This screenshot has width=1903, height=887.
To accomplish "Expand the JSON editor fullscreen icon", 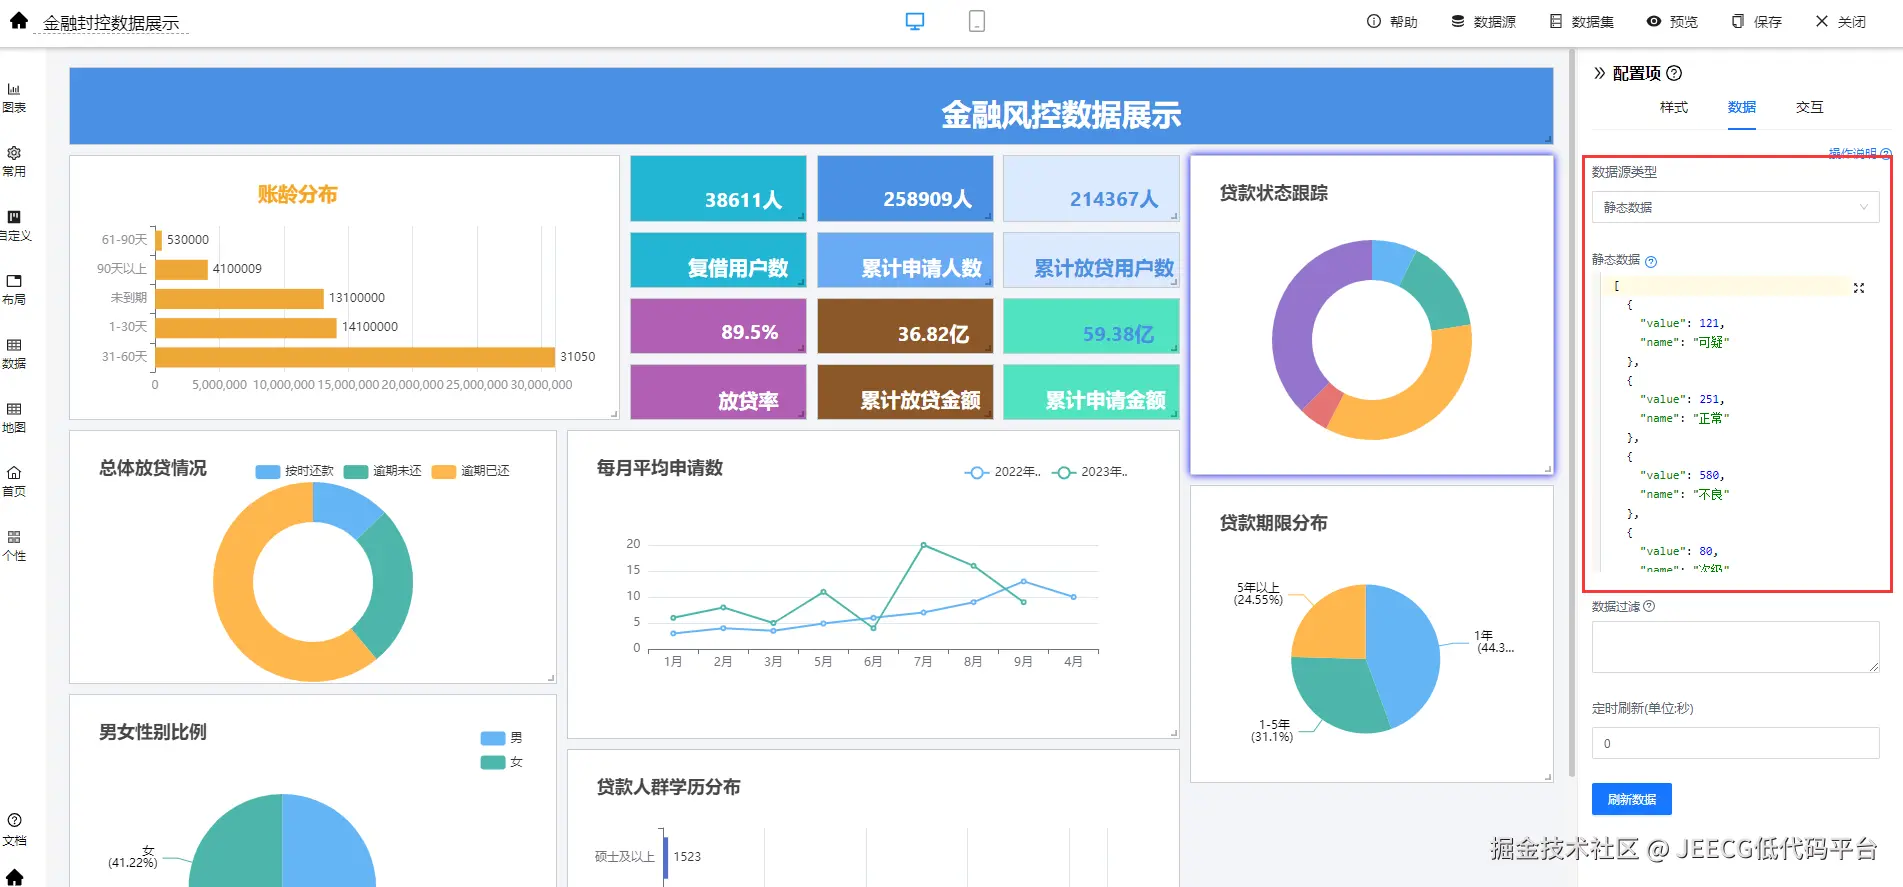I will click(1859, 288).
